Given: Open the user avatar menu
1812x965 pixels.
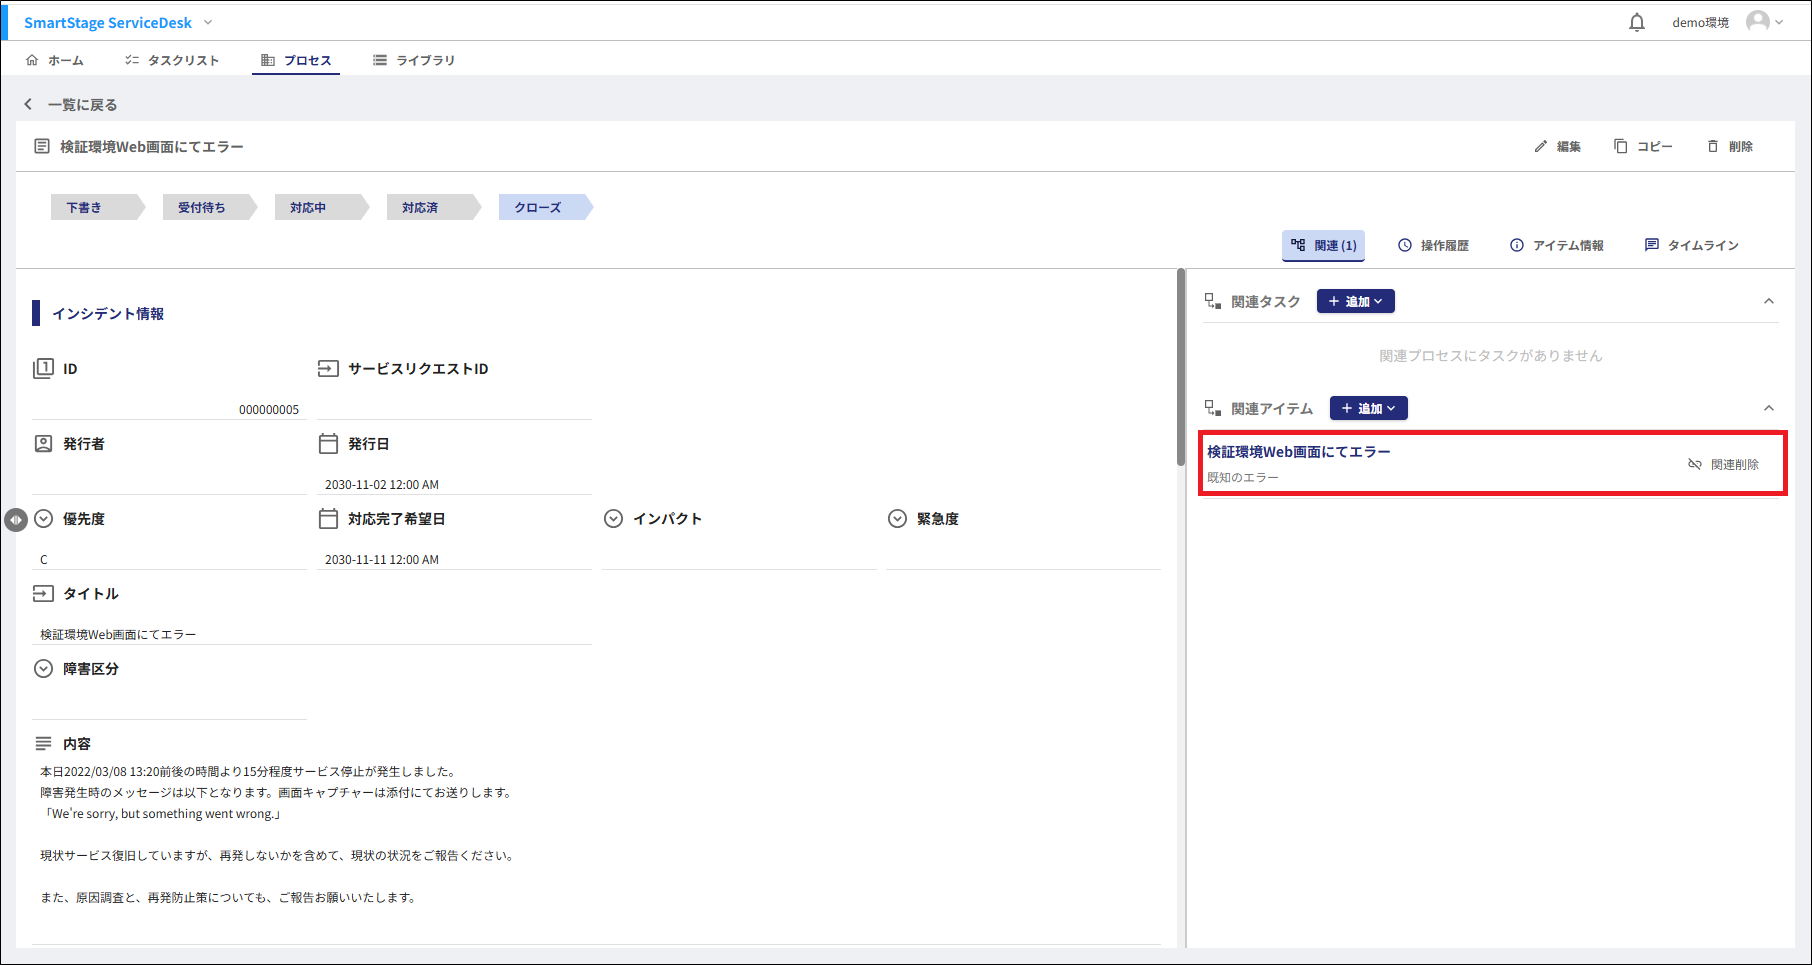Looking at the screenshot, I should click(1764, 22).
